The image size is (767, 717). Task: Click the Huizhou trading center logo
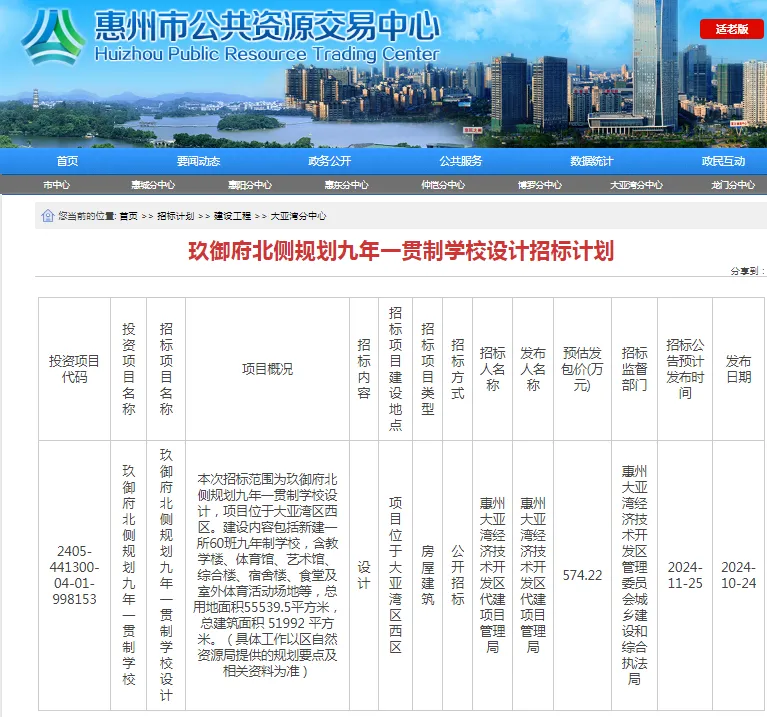pyautogui.click(x=52, y=37)
